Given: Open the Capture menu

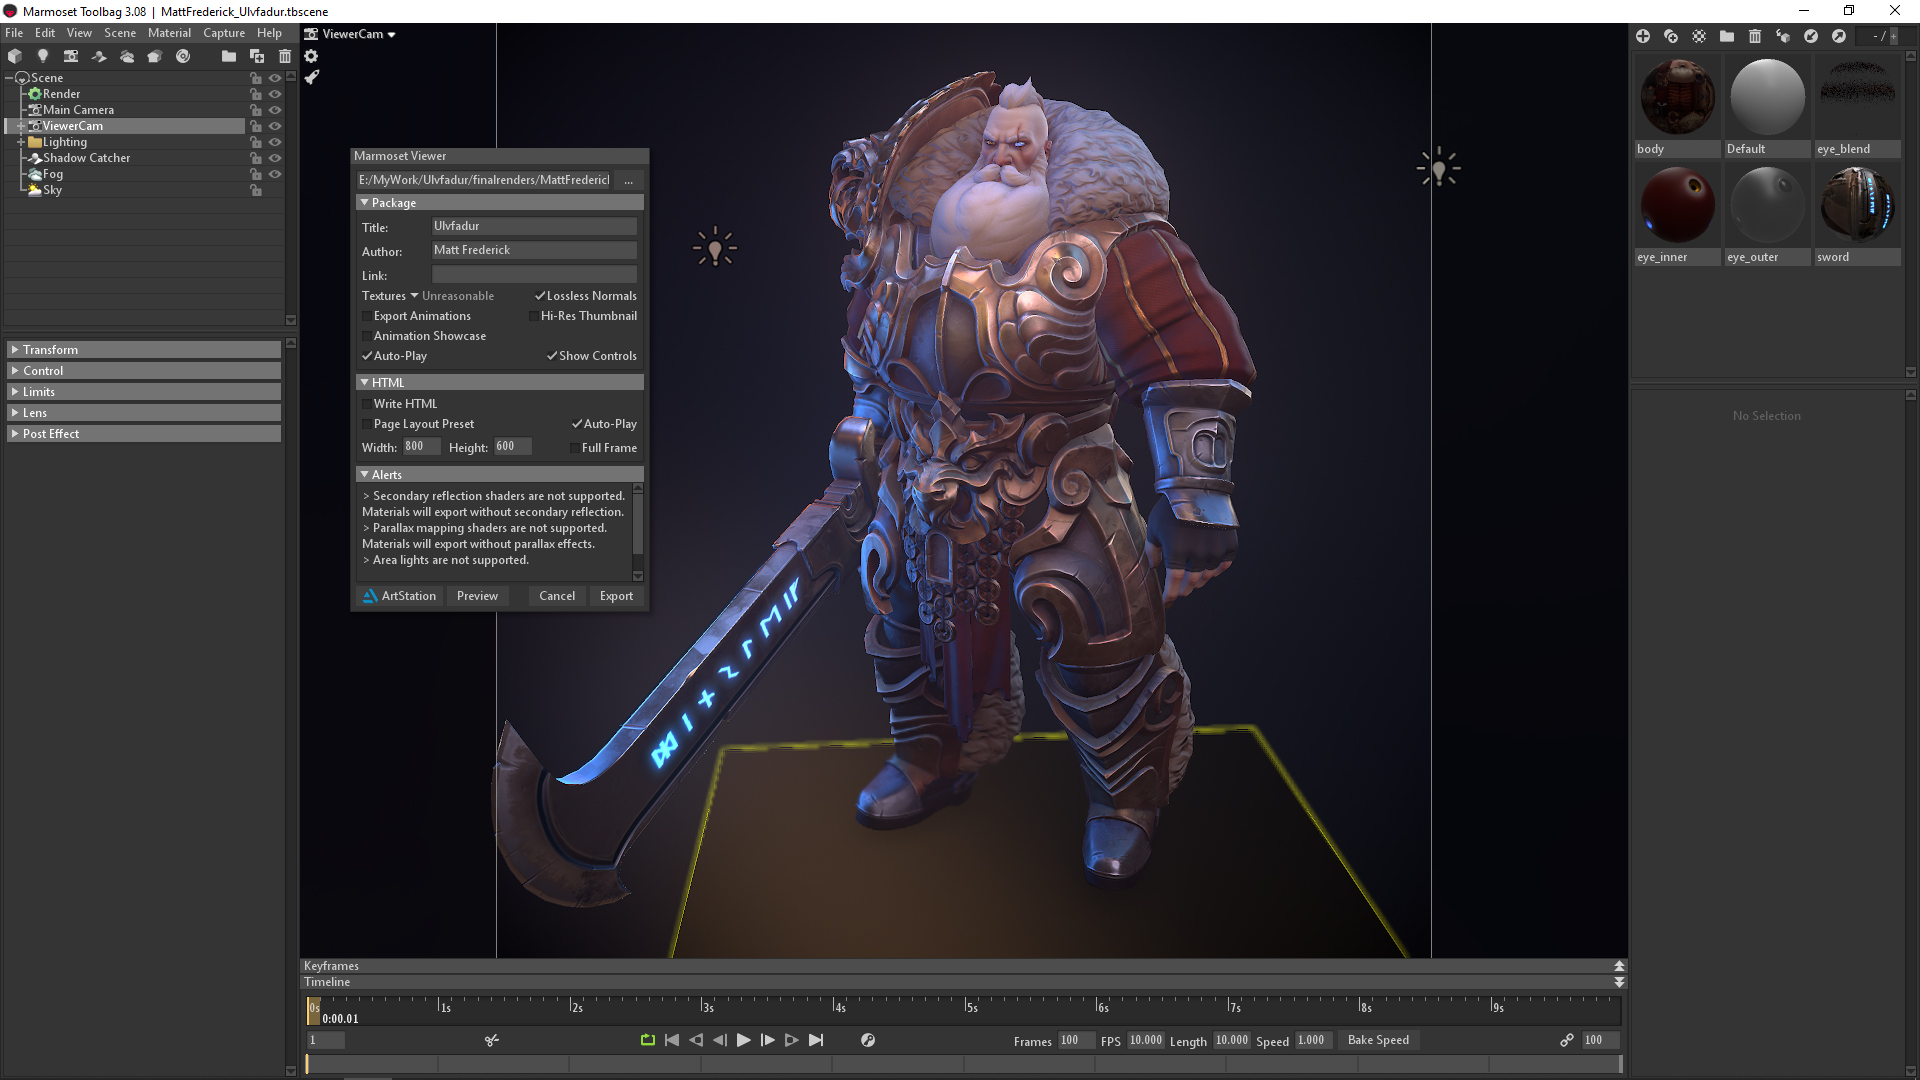Looking at the screenshot, I should [x=224, y=33].
